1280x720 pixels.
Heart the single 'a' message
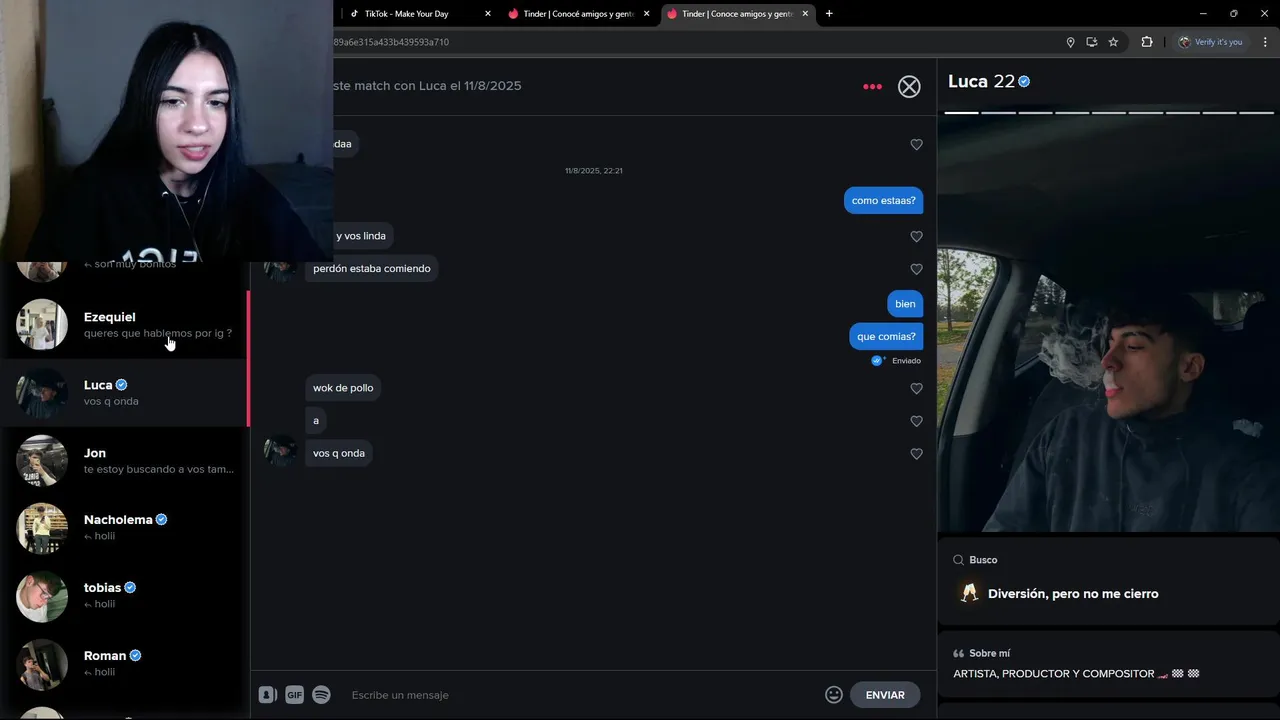[x=916, y=421]
